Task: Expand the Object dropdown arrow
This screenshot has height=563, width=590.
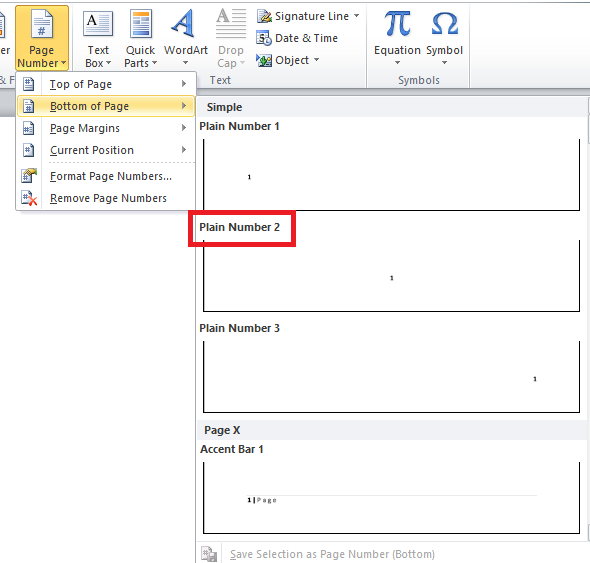Action: pyautogui.click(x=316, y=59)
